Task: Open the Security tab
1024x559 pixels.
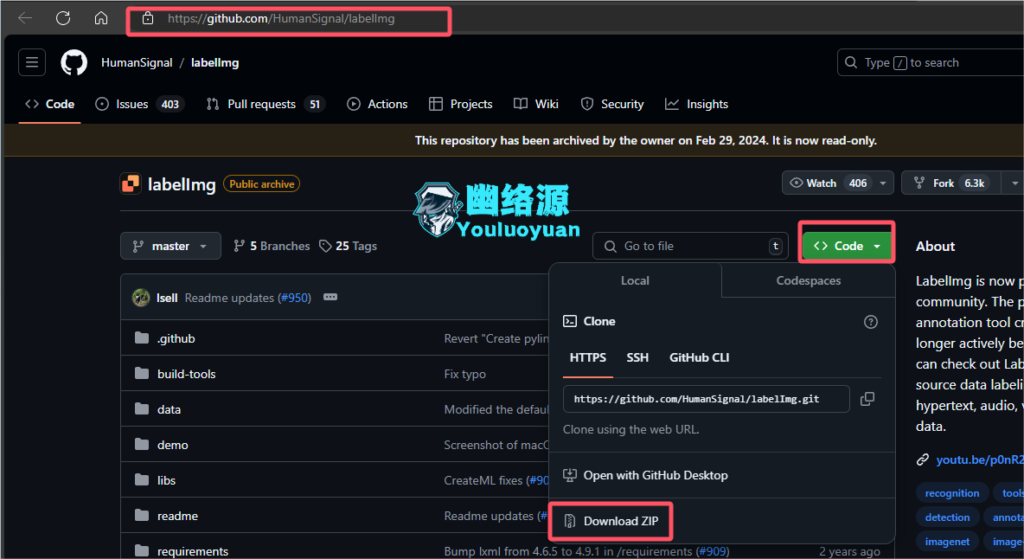Action: 612,104
